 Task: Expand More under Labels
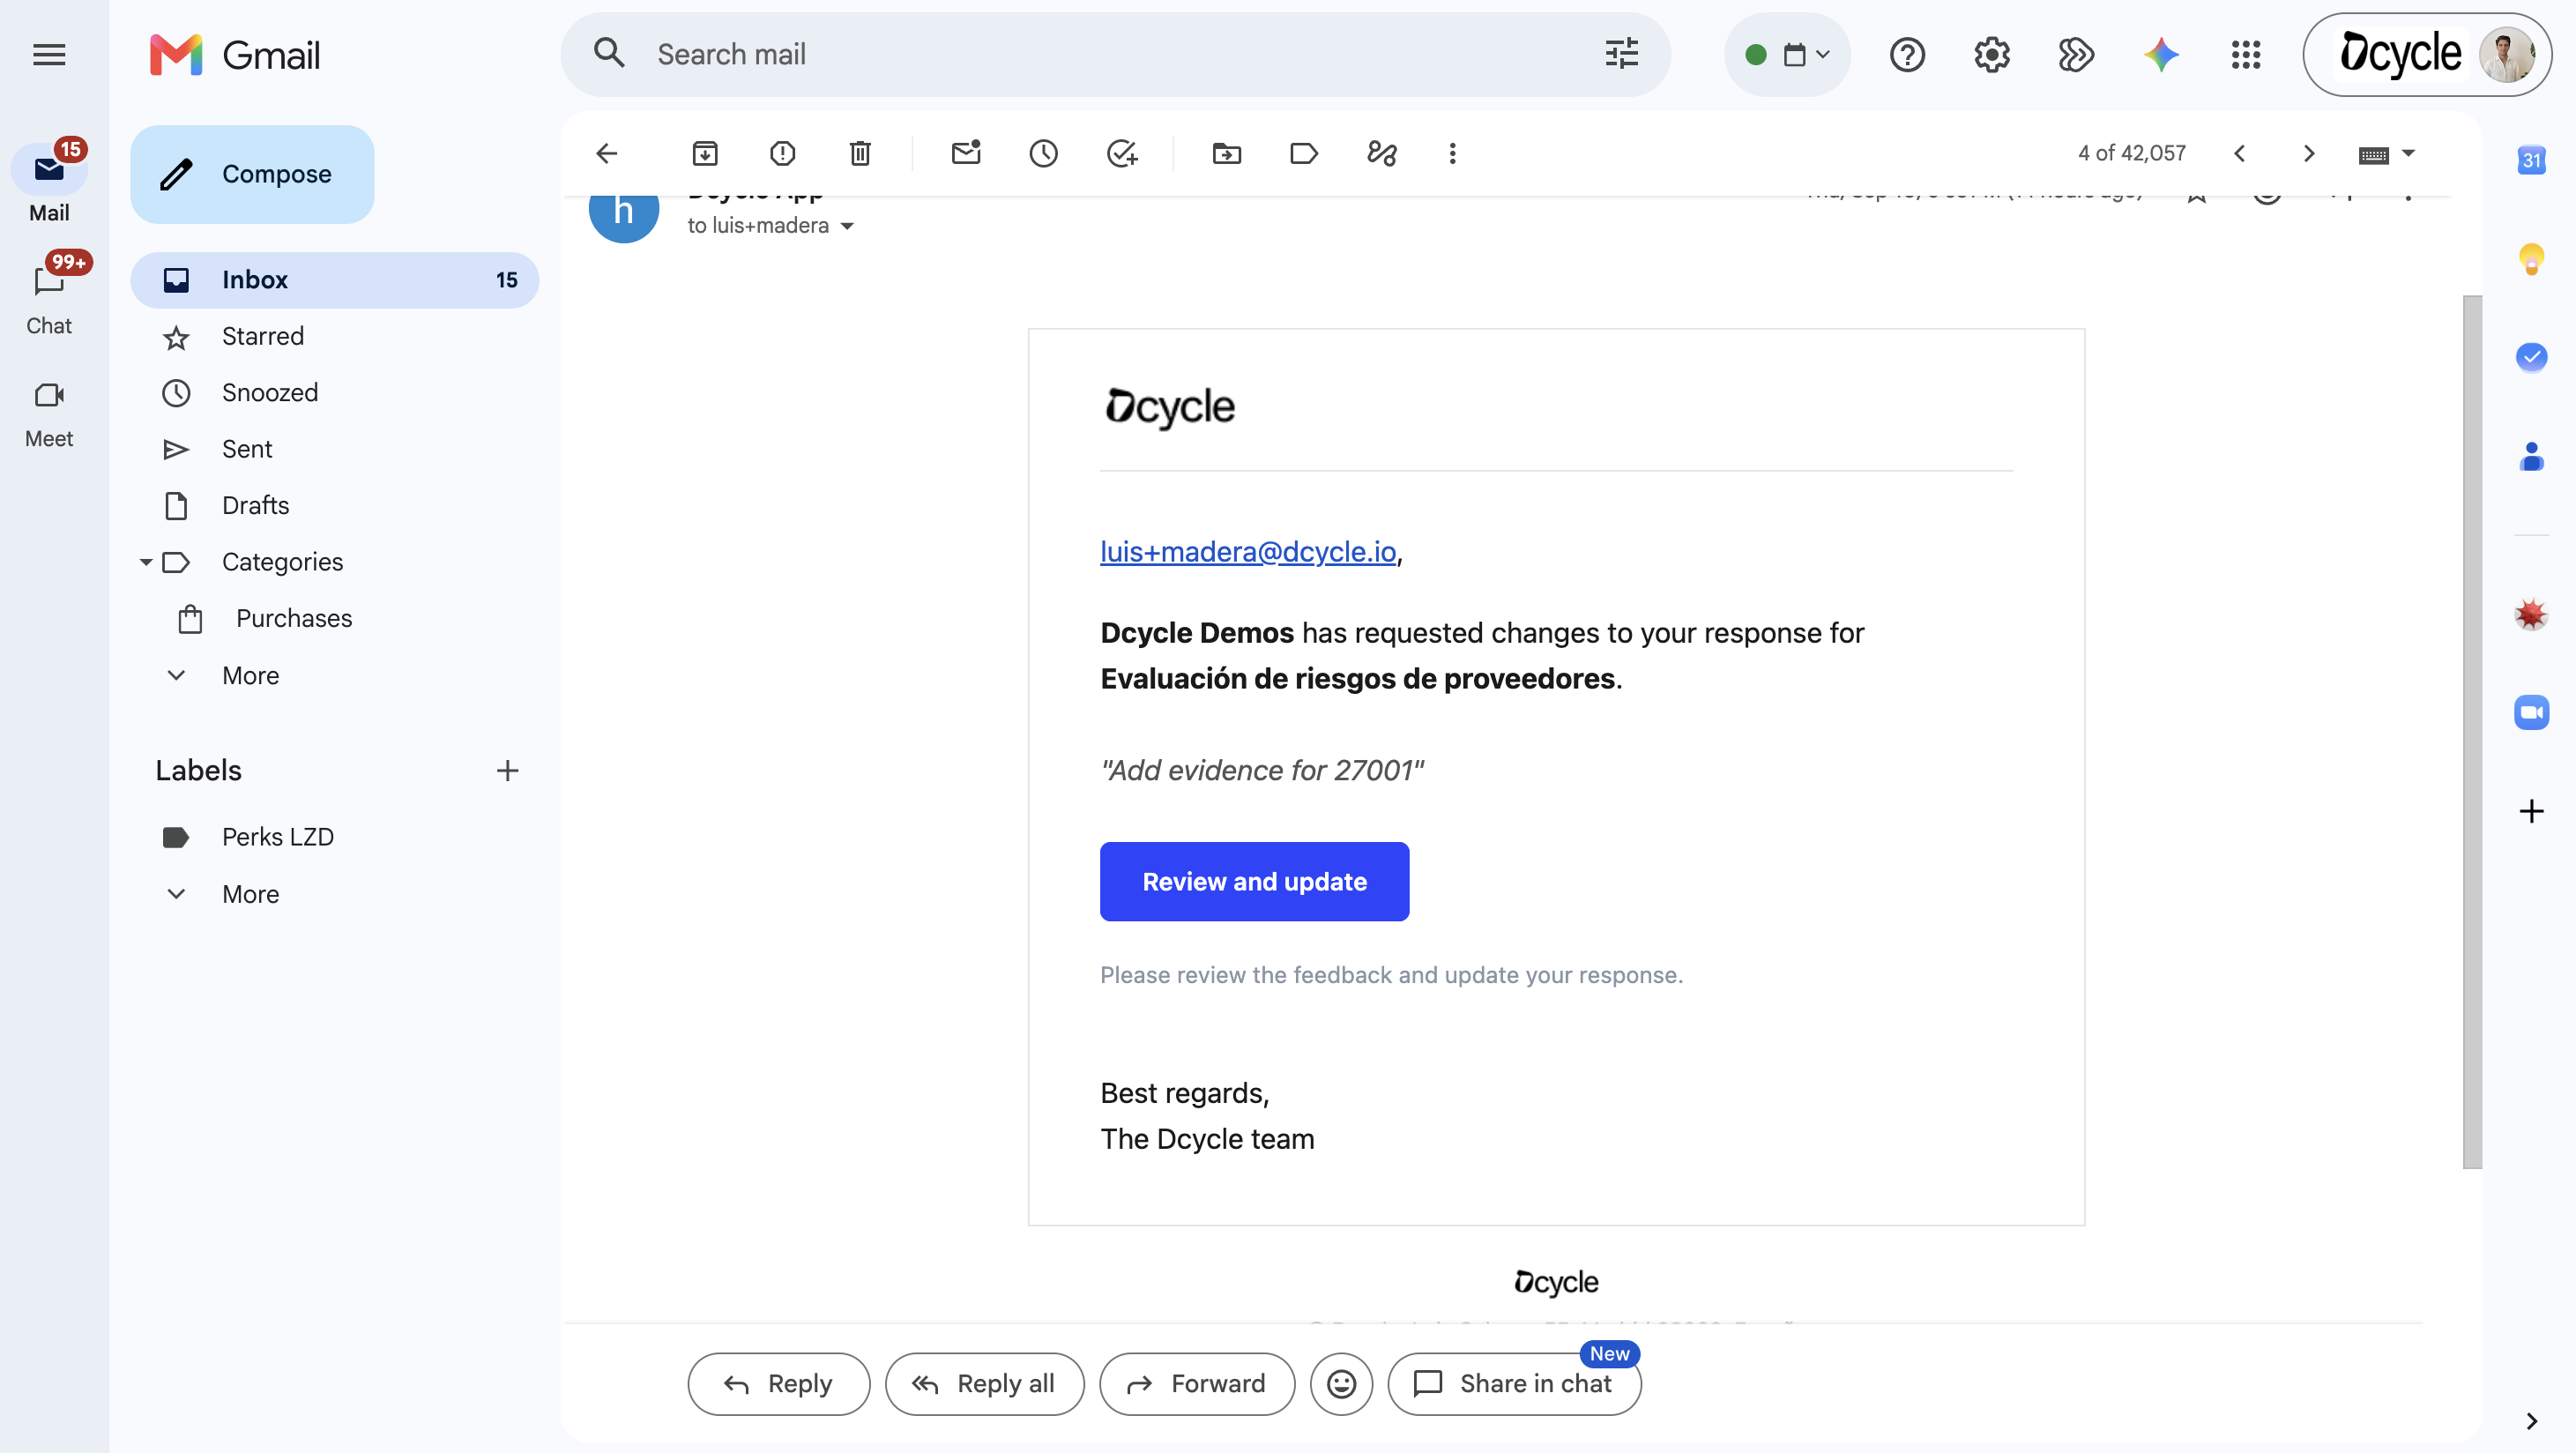click(x=250, y=894)
